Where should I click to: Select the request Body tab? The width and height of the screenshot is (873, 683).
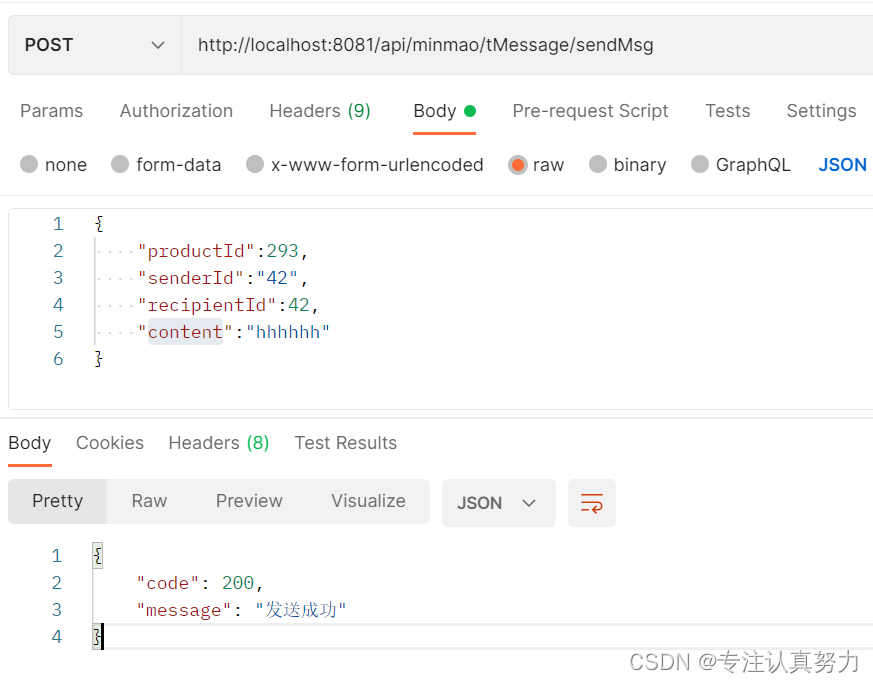[444, 111]
